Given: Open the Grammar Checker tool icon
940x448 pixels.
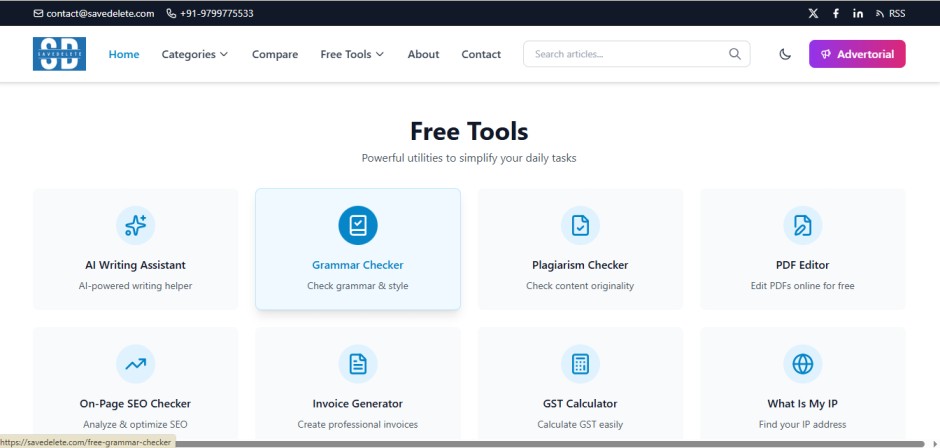Looking at the screenshot, I should [x=358, y=226].
